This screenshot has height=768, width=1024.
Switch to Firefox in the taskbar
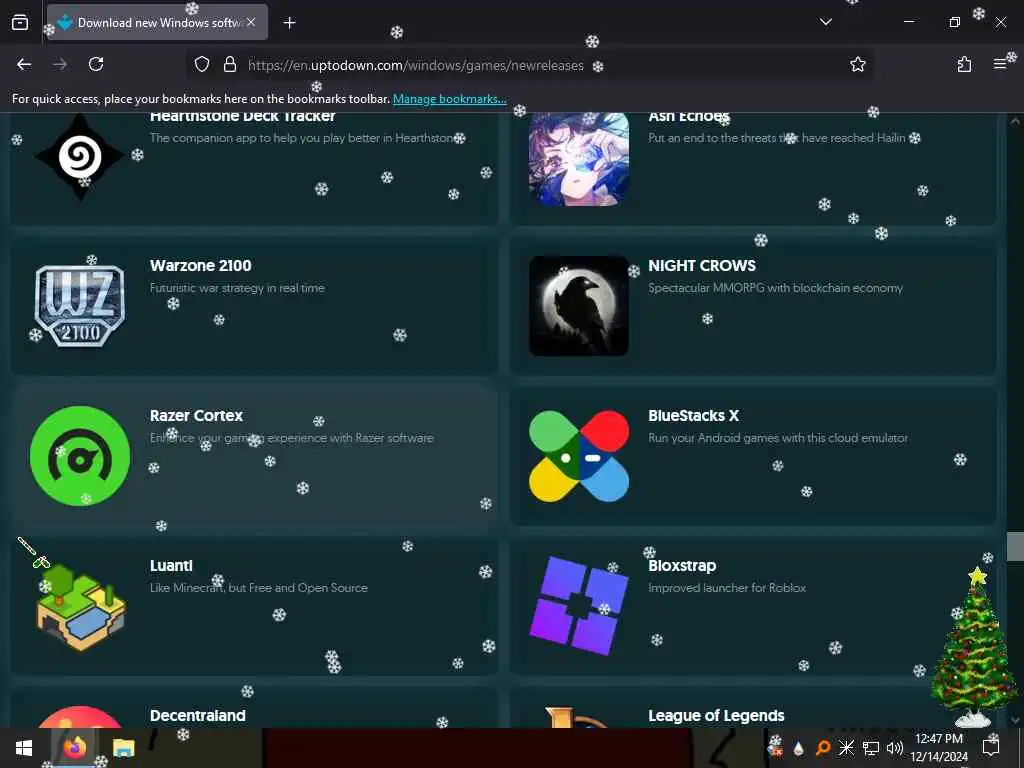tap(75, 748)
